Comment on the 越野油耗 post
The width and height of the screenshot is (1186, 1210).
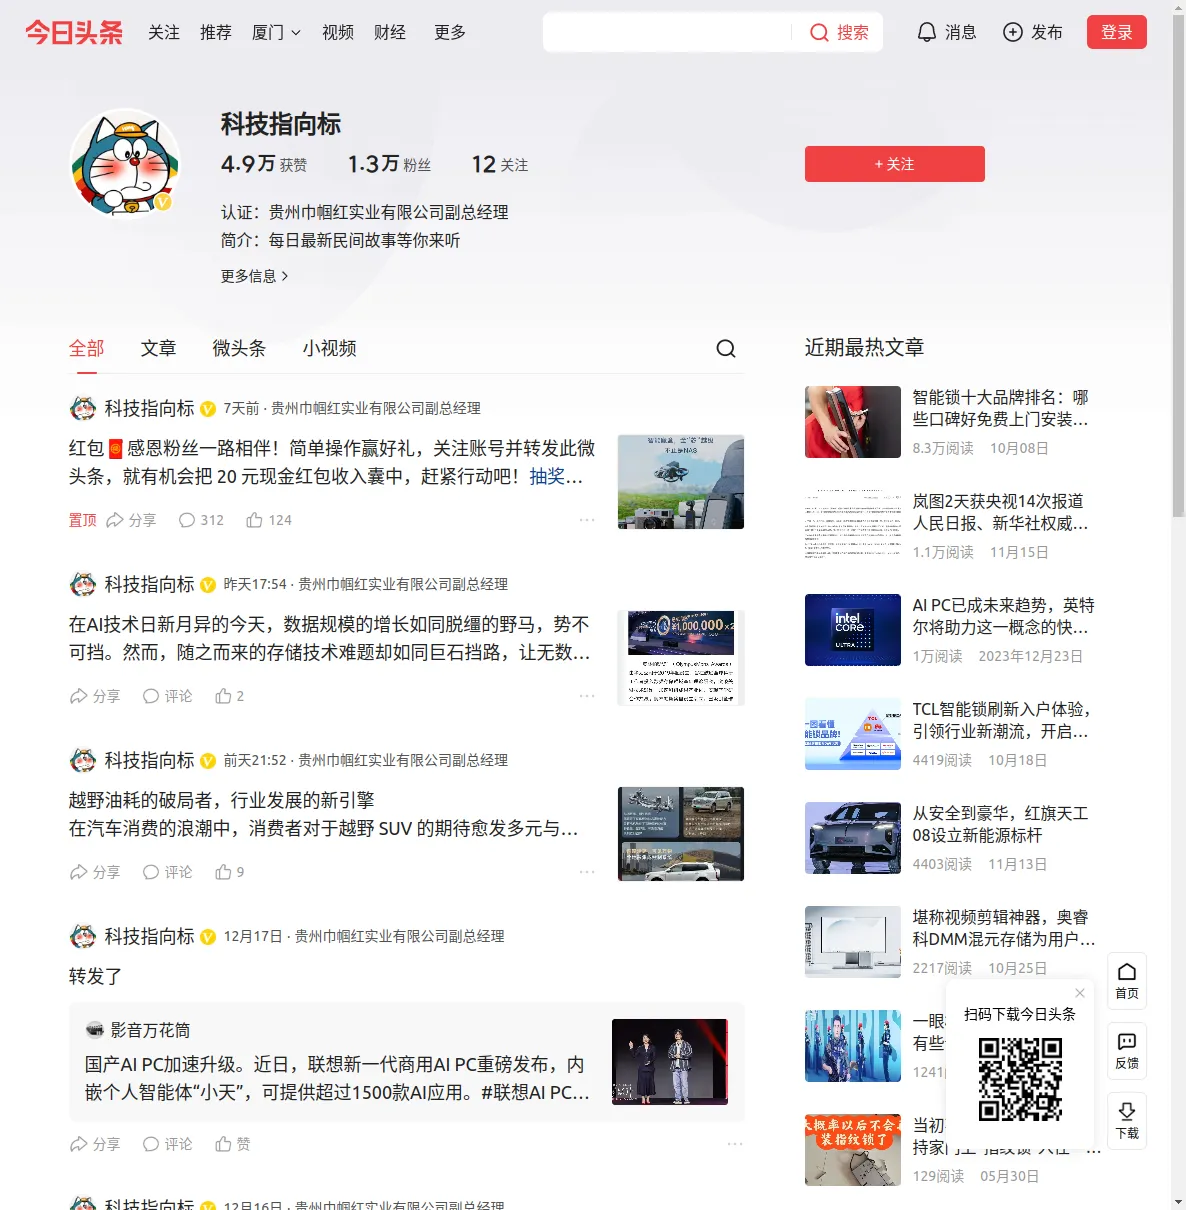point(167,872)
